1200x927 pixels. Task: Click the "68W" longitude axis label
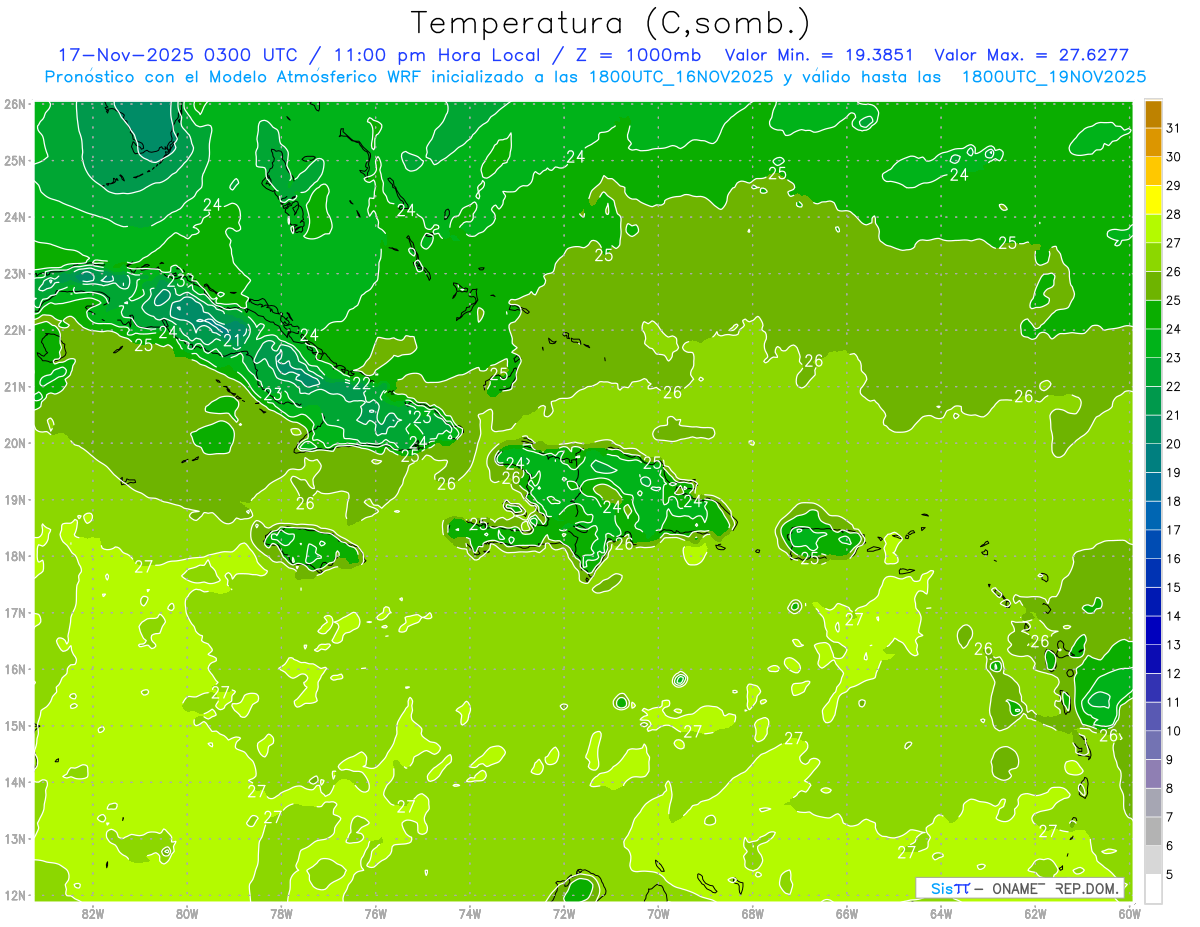point(753,913)
